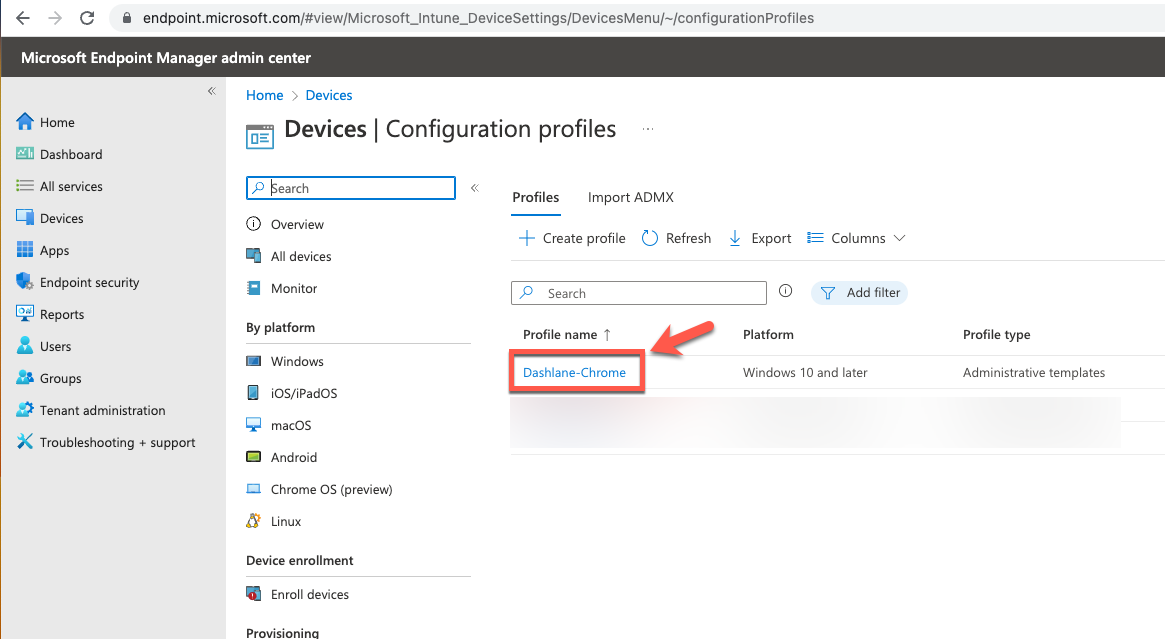Select the Windows platform

pyautogui.click(x=297, y=361)
